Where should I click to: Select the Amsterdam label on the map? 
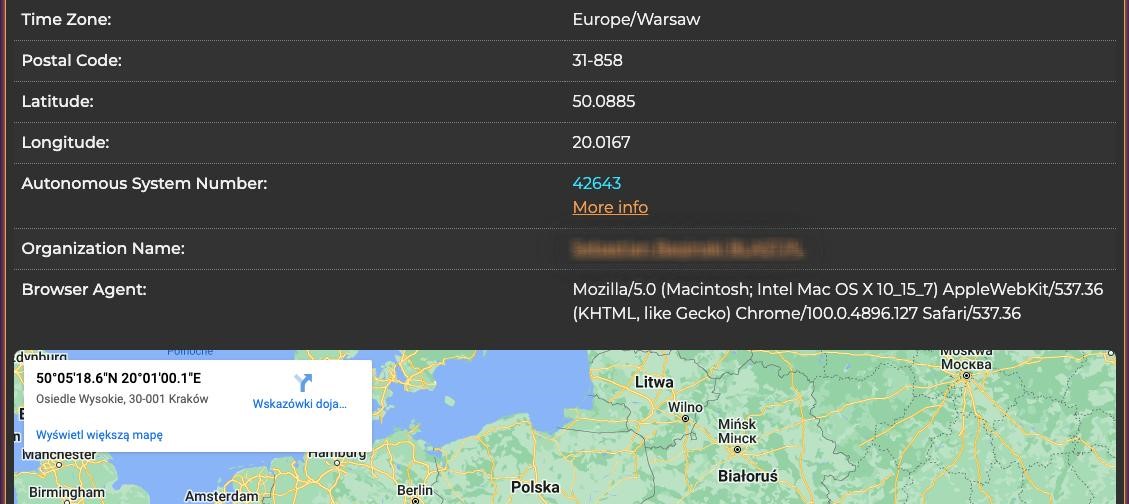223,495
